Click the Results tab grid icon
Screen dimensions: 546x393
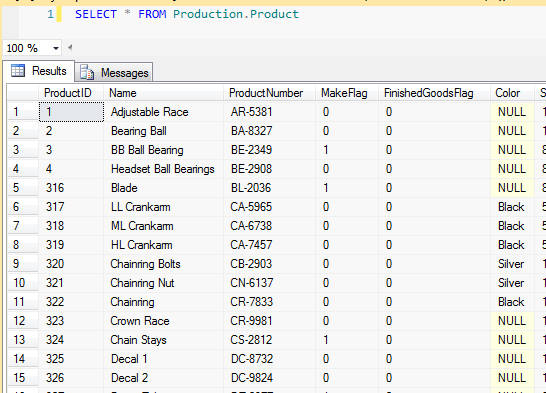point(18,71)
